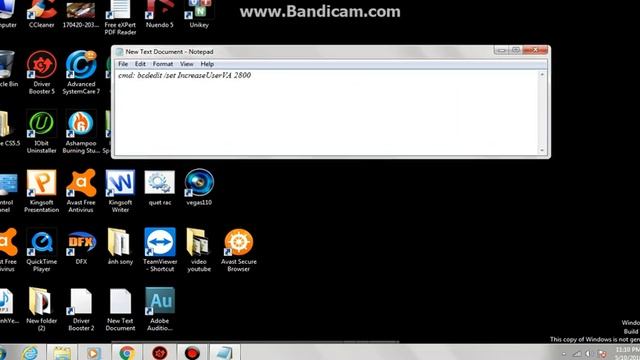Switch to Notepad taskbar button
640x360 pixels.
[224, 353]
